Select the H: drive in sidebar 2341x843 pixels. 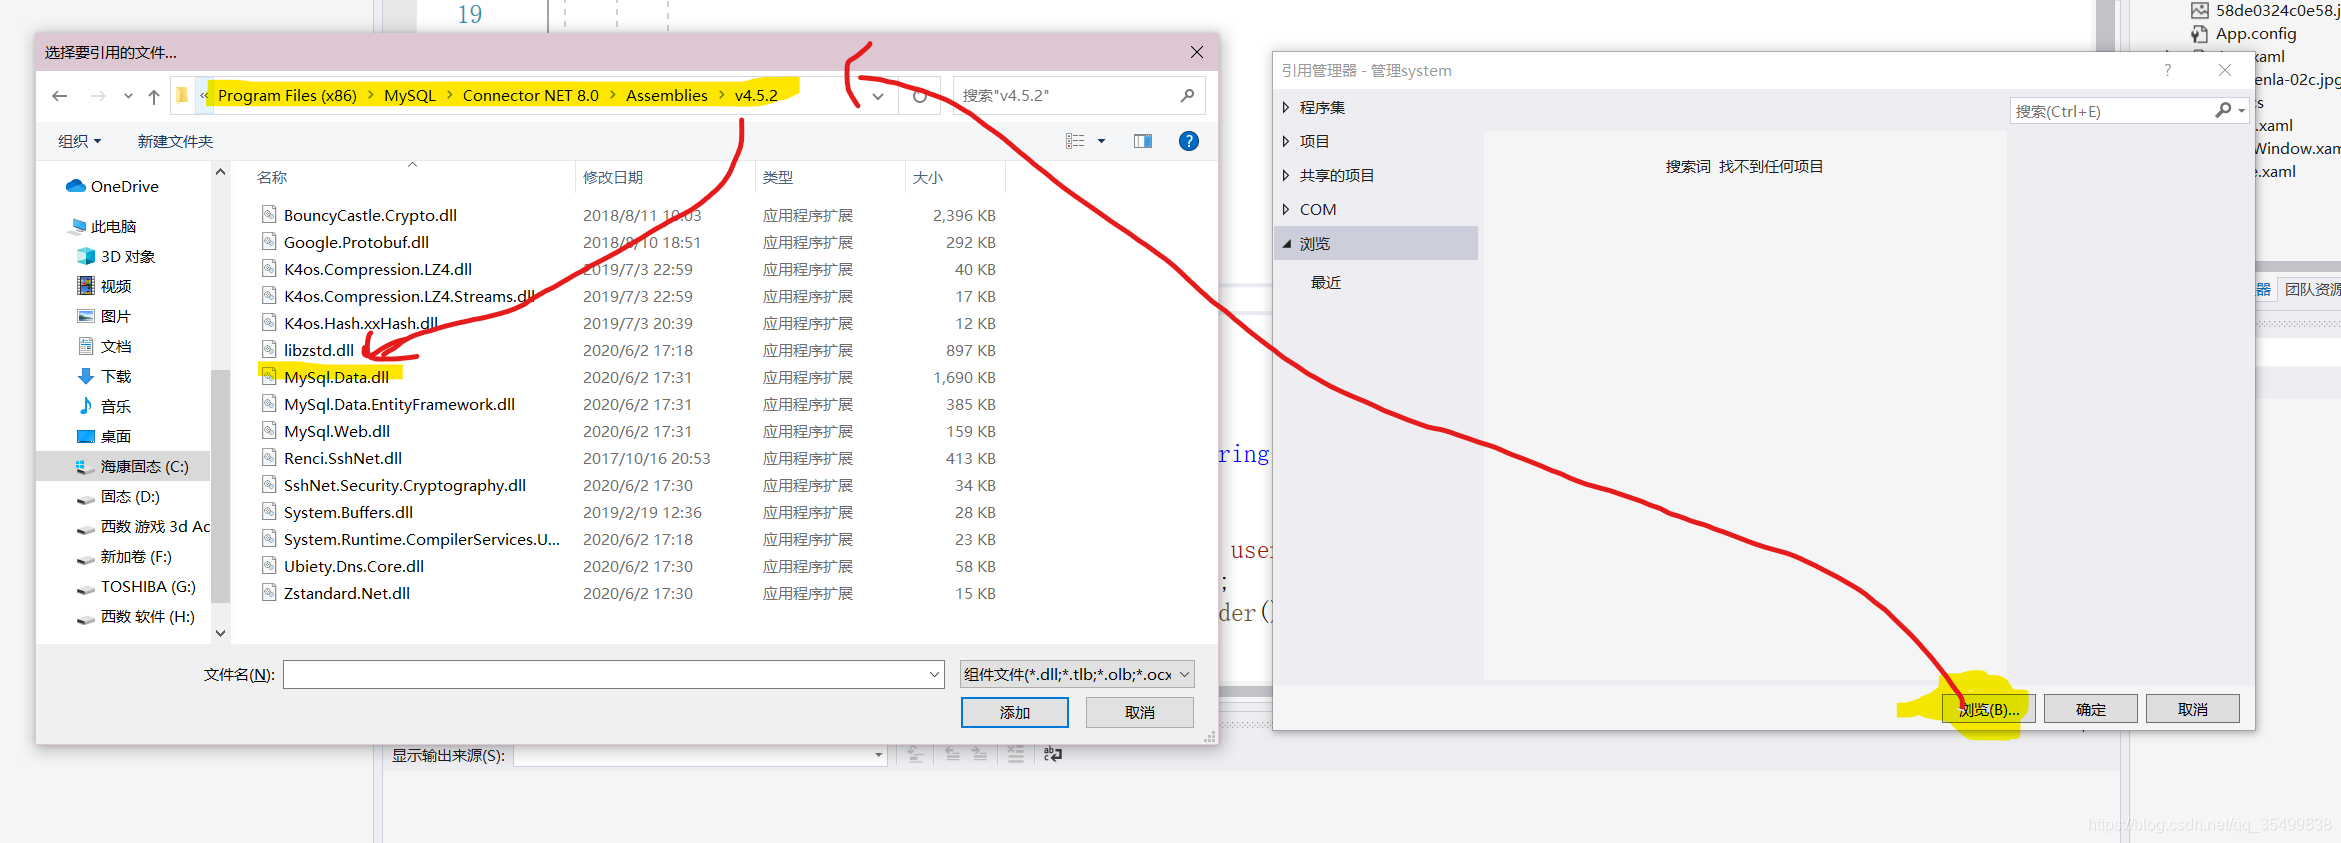coord(136,616)
